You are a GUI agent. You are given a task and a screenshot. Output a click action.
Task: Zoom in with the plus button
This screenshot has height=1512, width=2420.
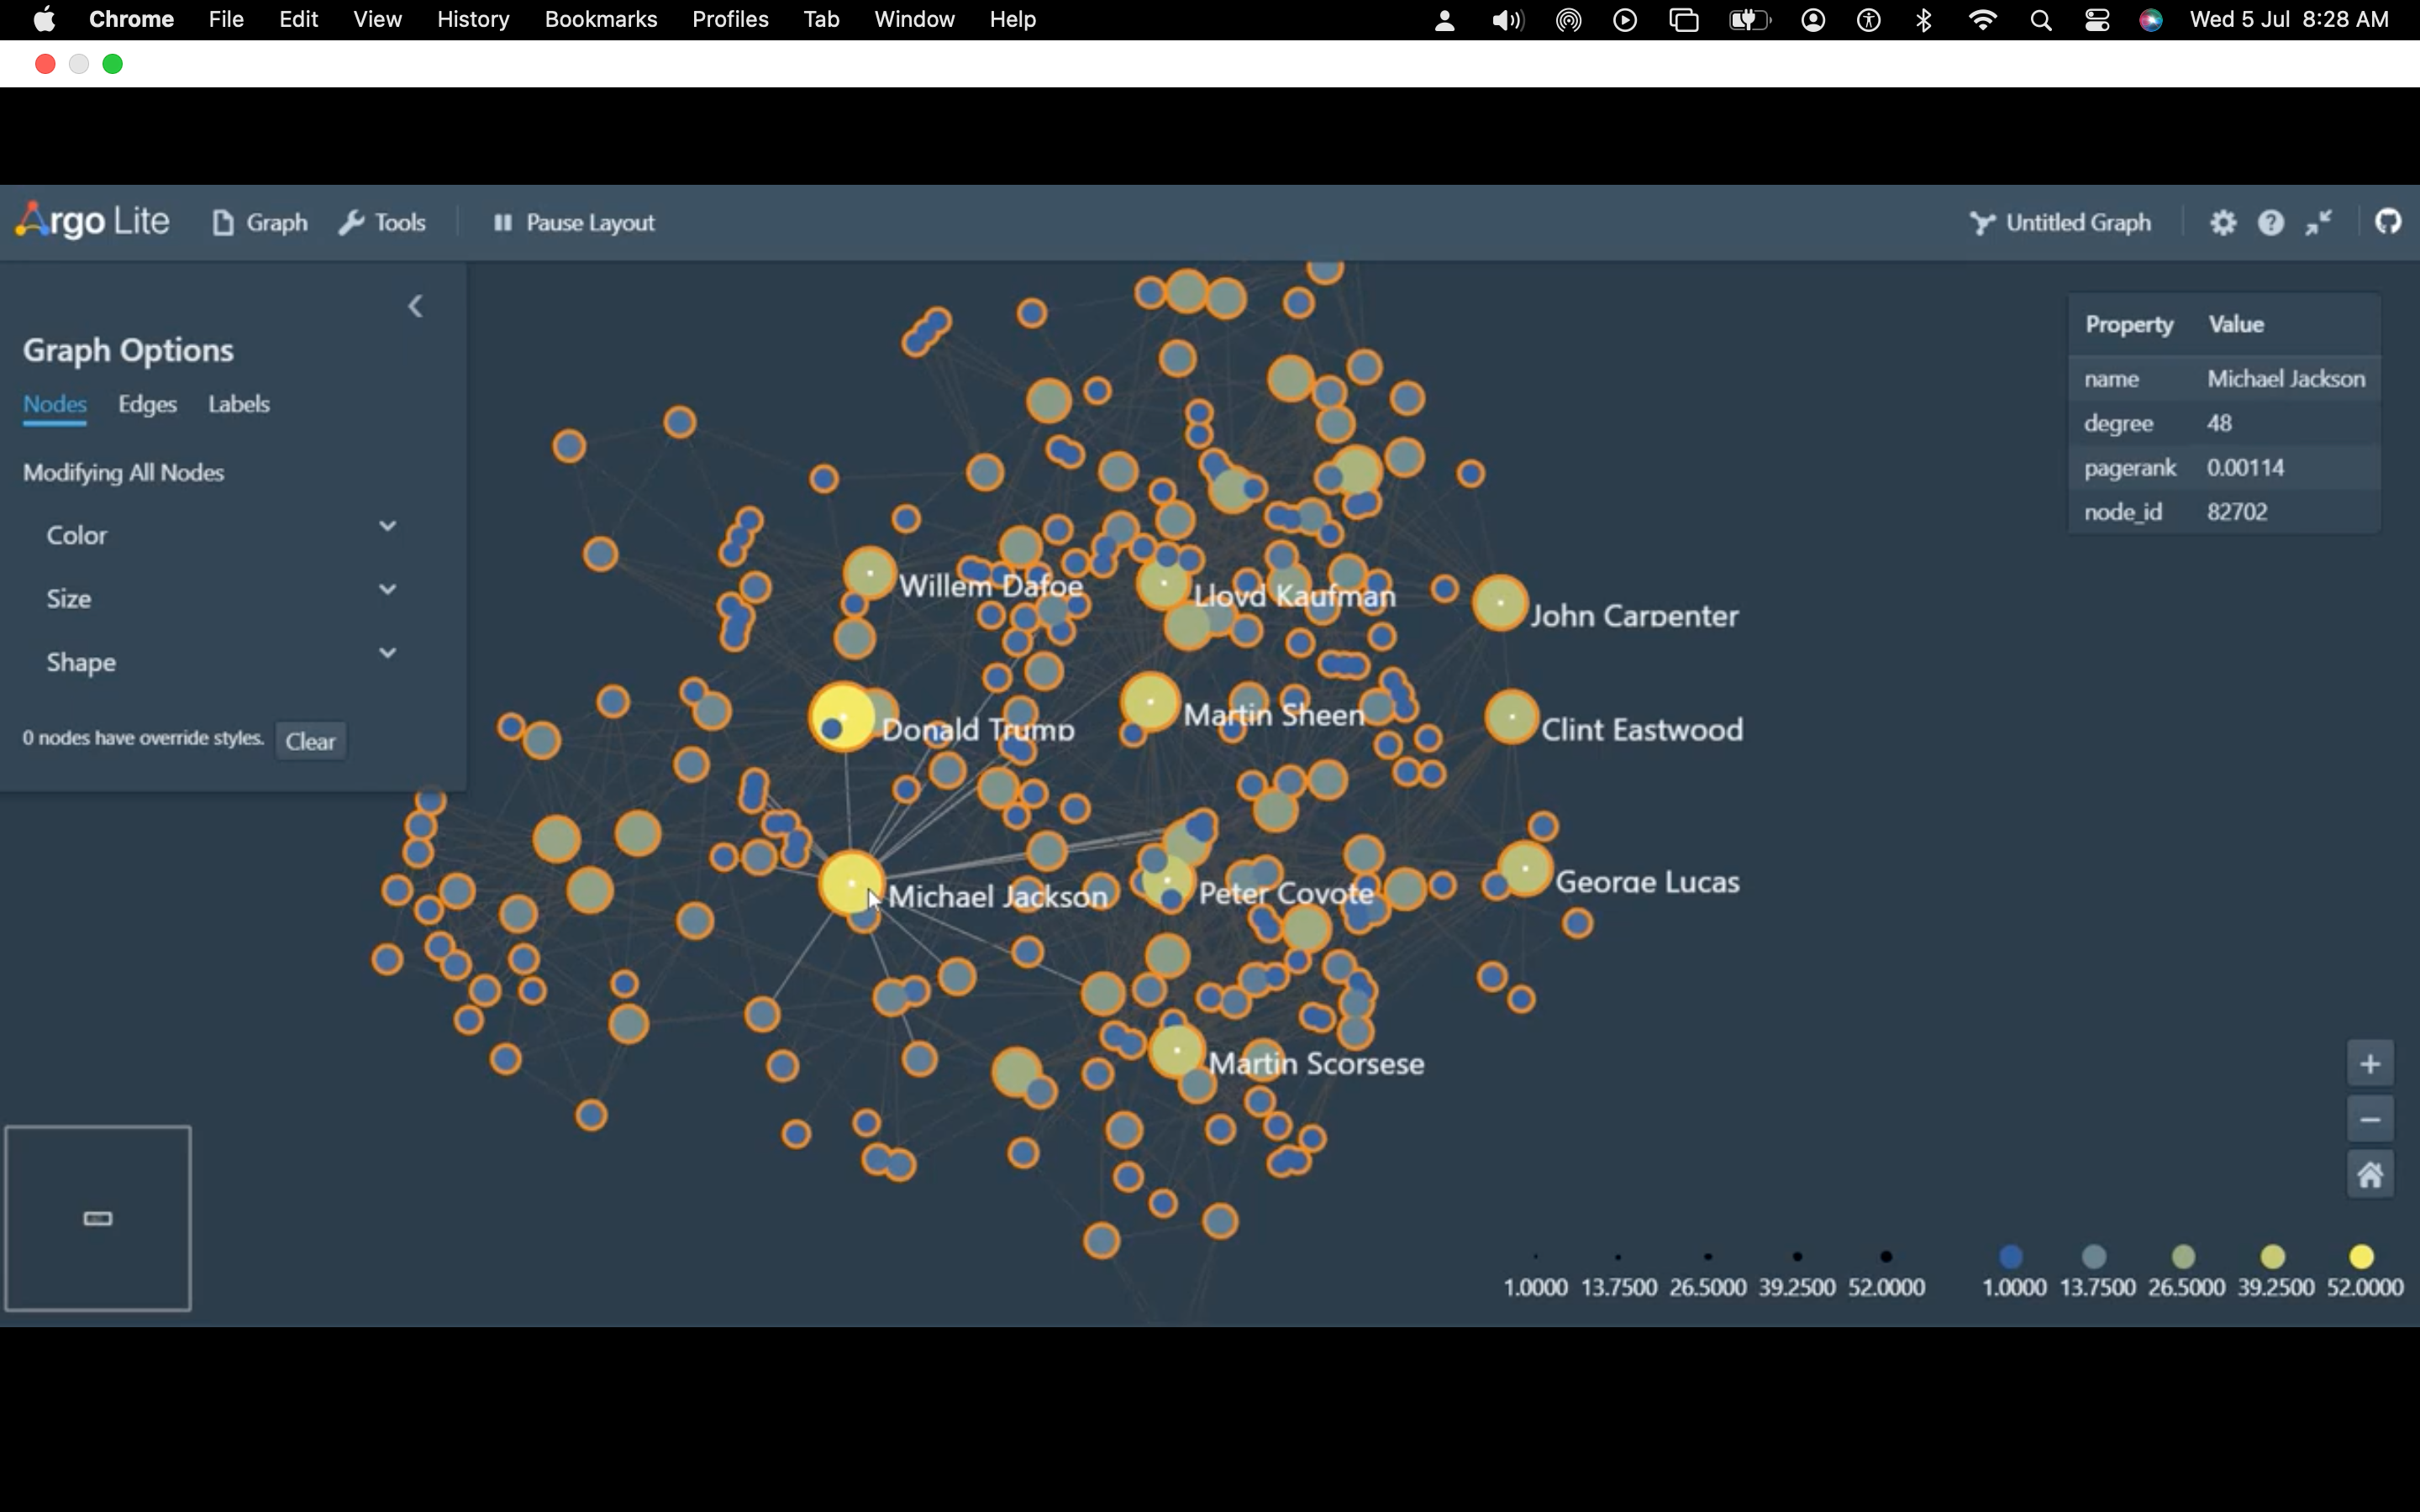point(2370,1064)
